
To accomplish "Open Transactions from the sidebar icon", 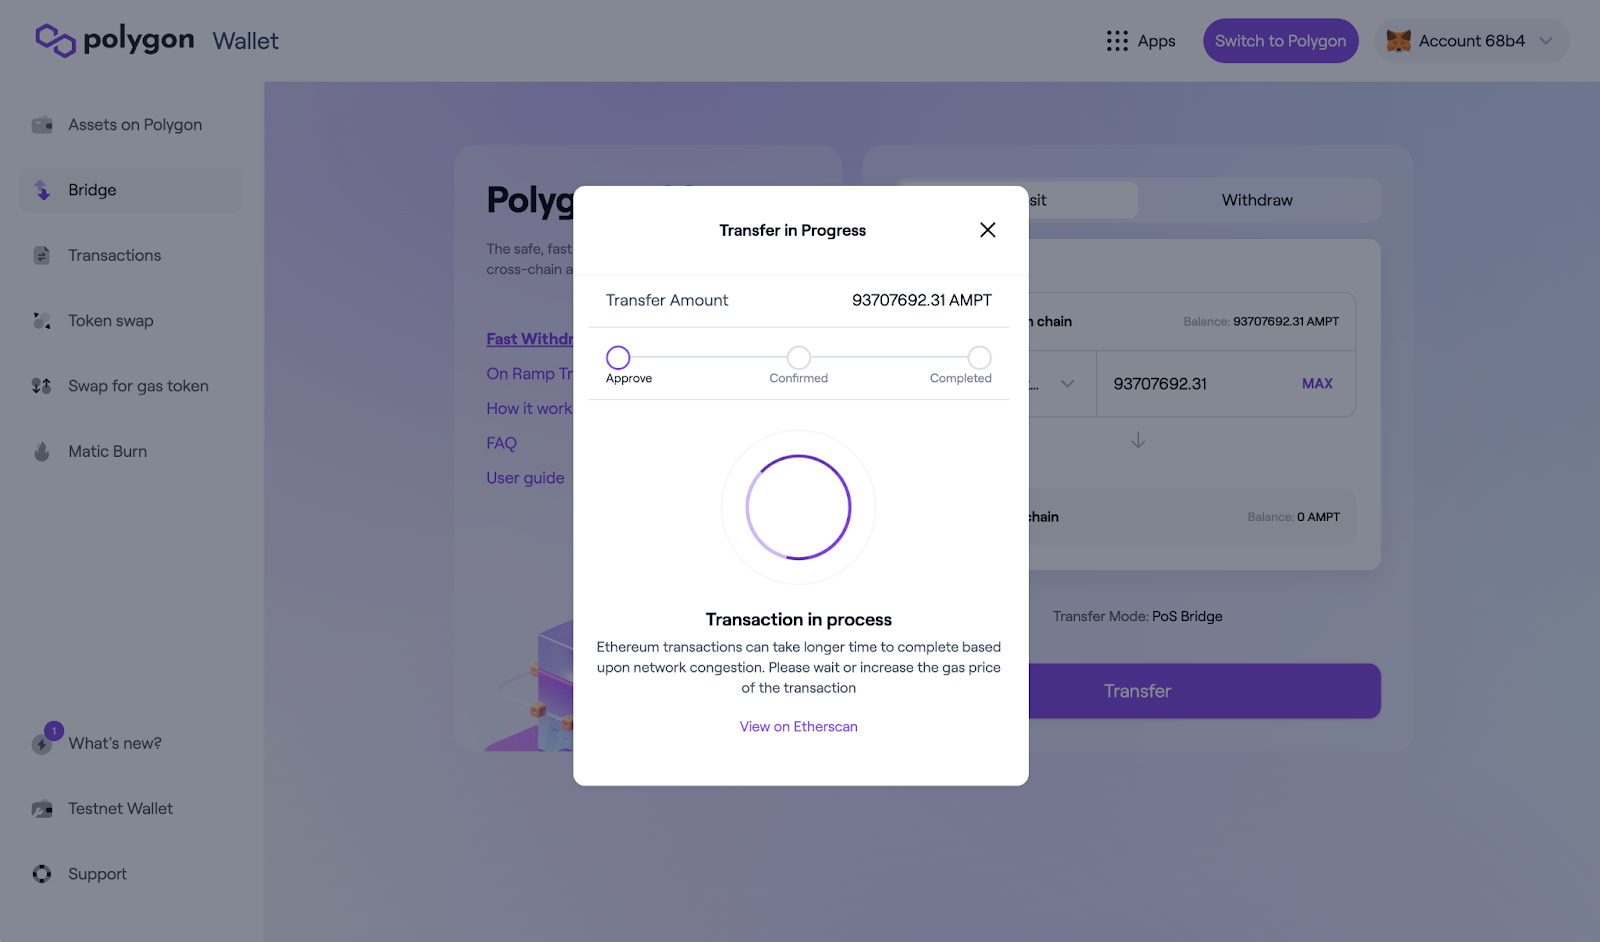I will 42,256.
